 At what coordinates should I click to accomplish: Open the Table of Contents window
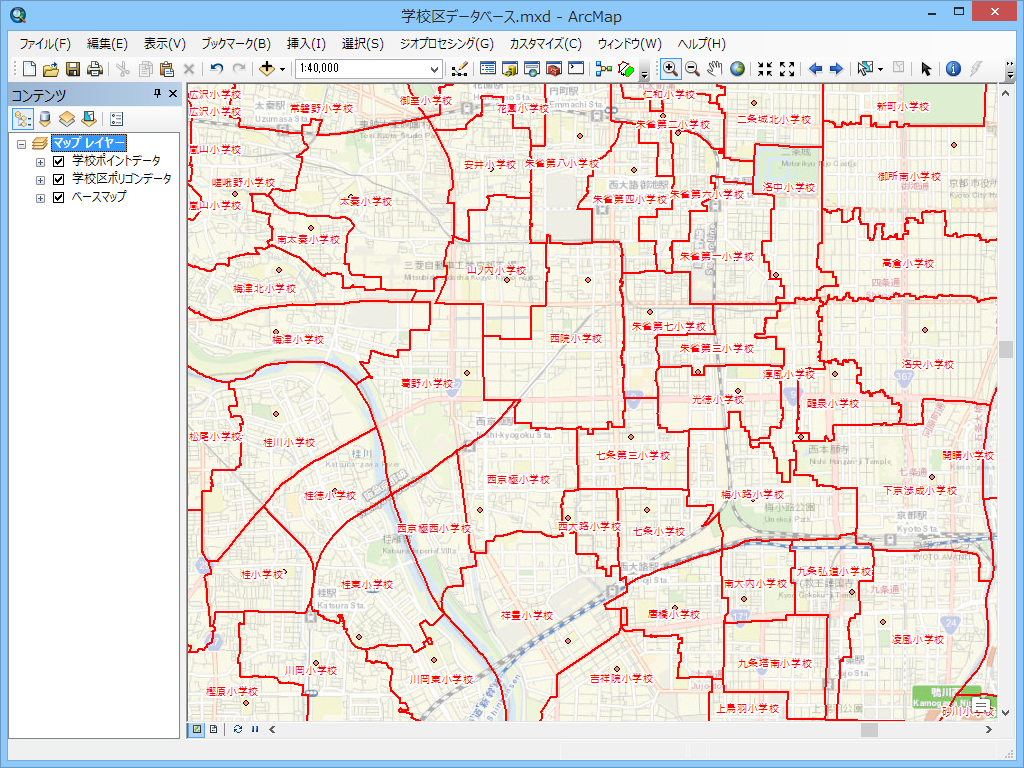(488, 69)
